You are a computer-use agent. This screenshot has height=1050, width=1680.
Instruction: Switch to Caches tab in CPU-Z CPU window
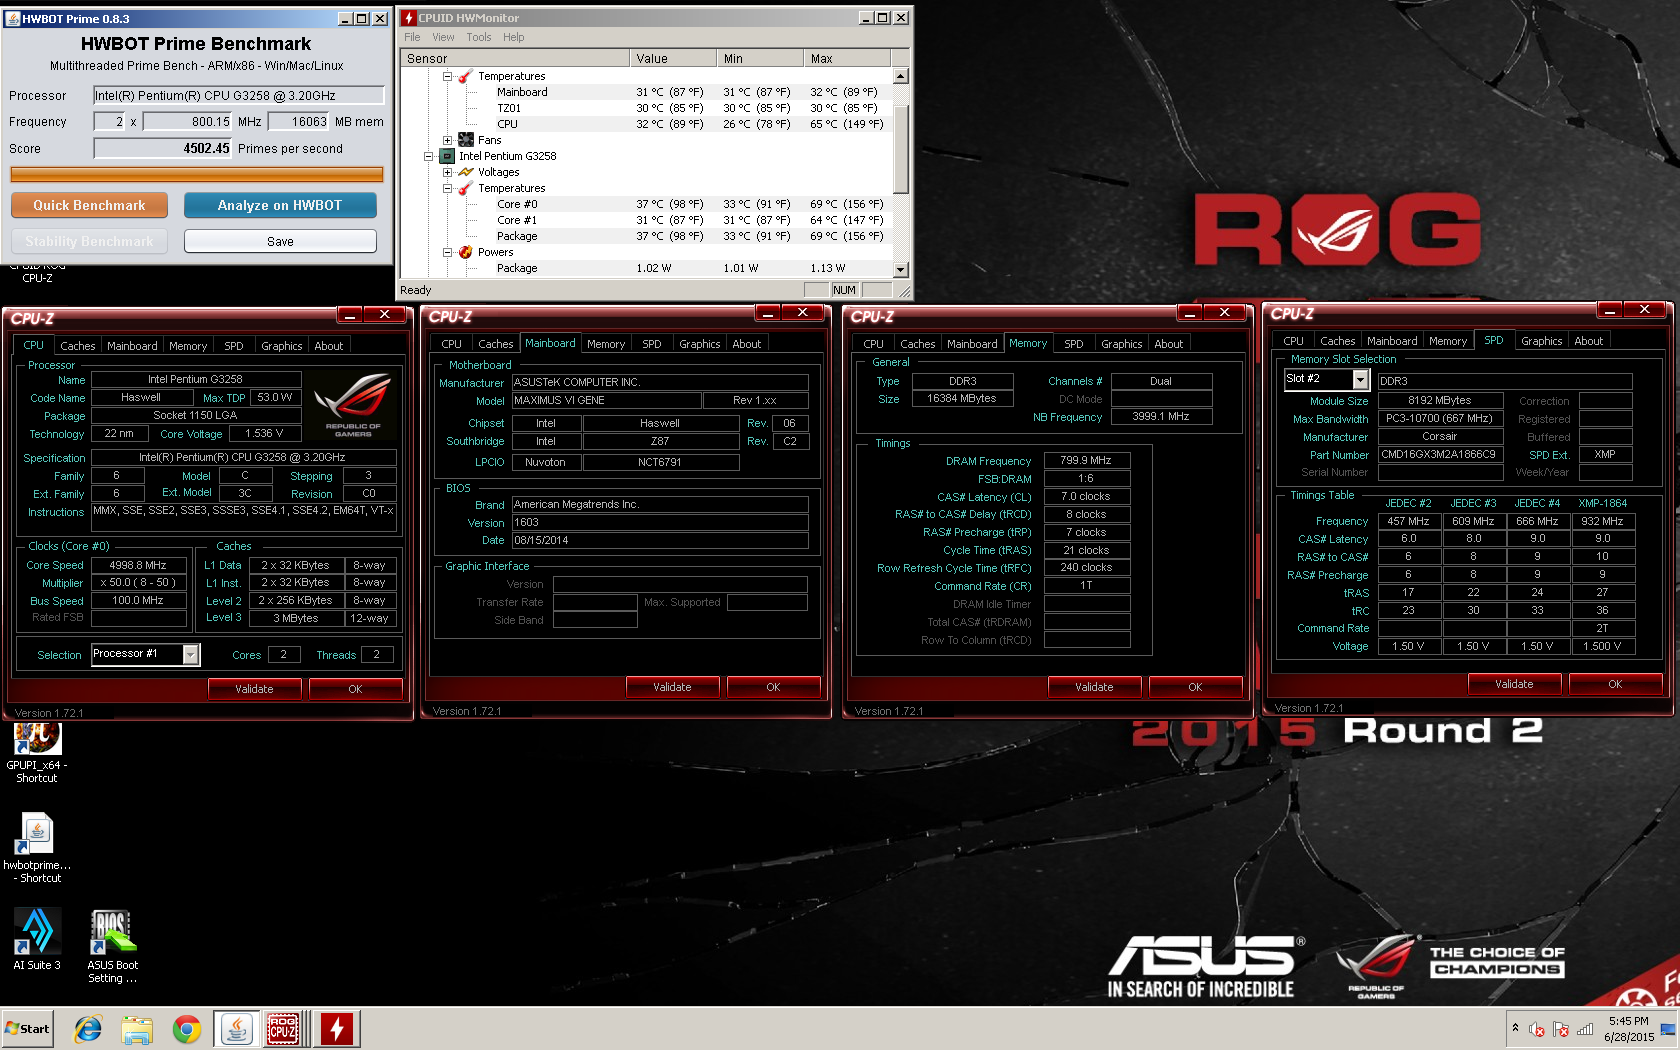(78, 346)
